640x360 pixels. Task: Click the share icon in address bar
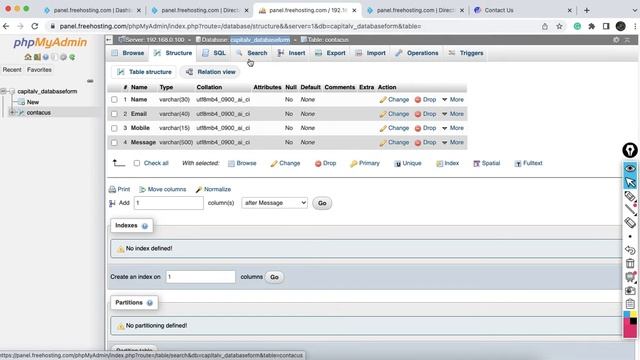coord(544,26)
